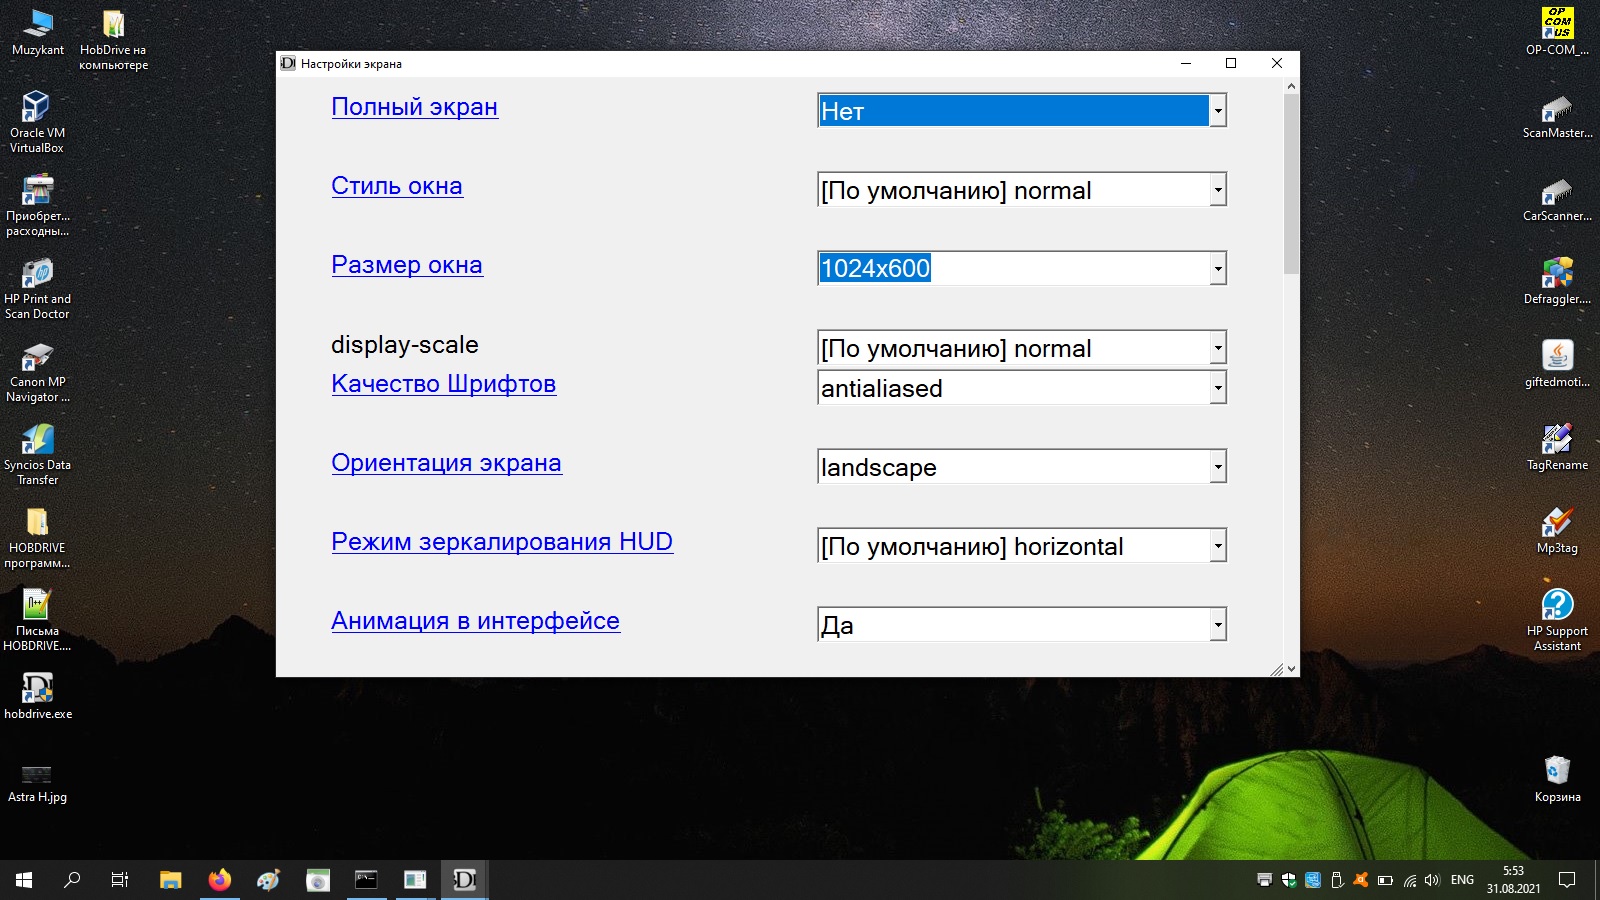
Task: Select the Mp3tag desktop icon
Action: 1557,523
